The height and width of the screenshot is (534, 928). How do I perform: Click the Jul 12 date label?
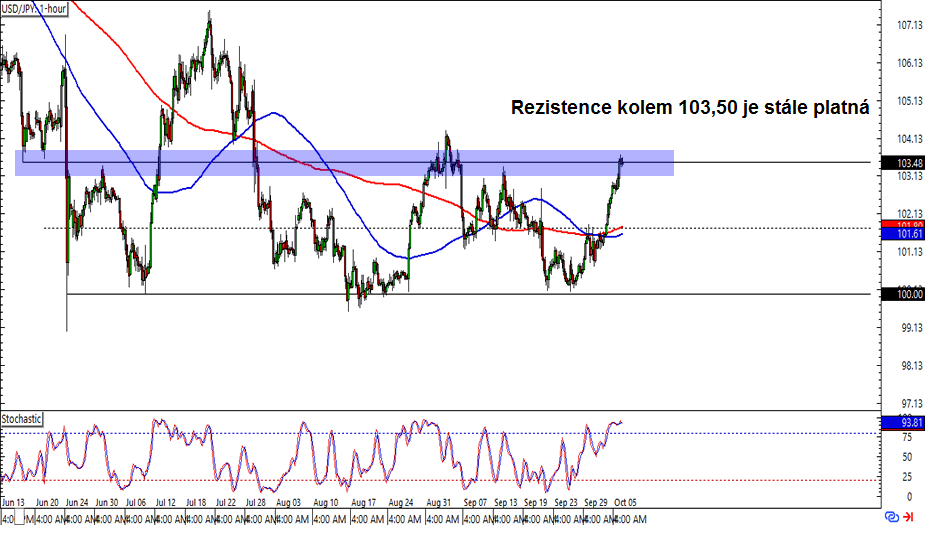pyautogui.click(x=166, y=502)
